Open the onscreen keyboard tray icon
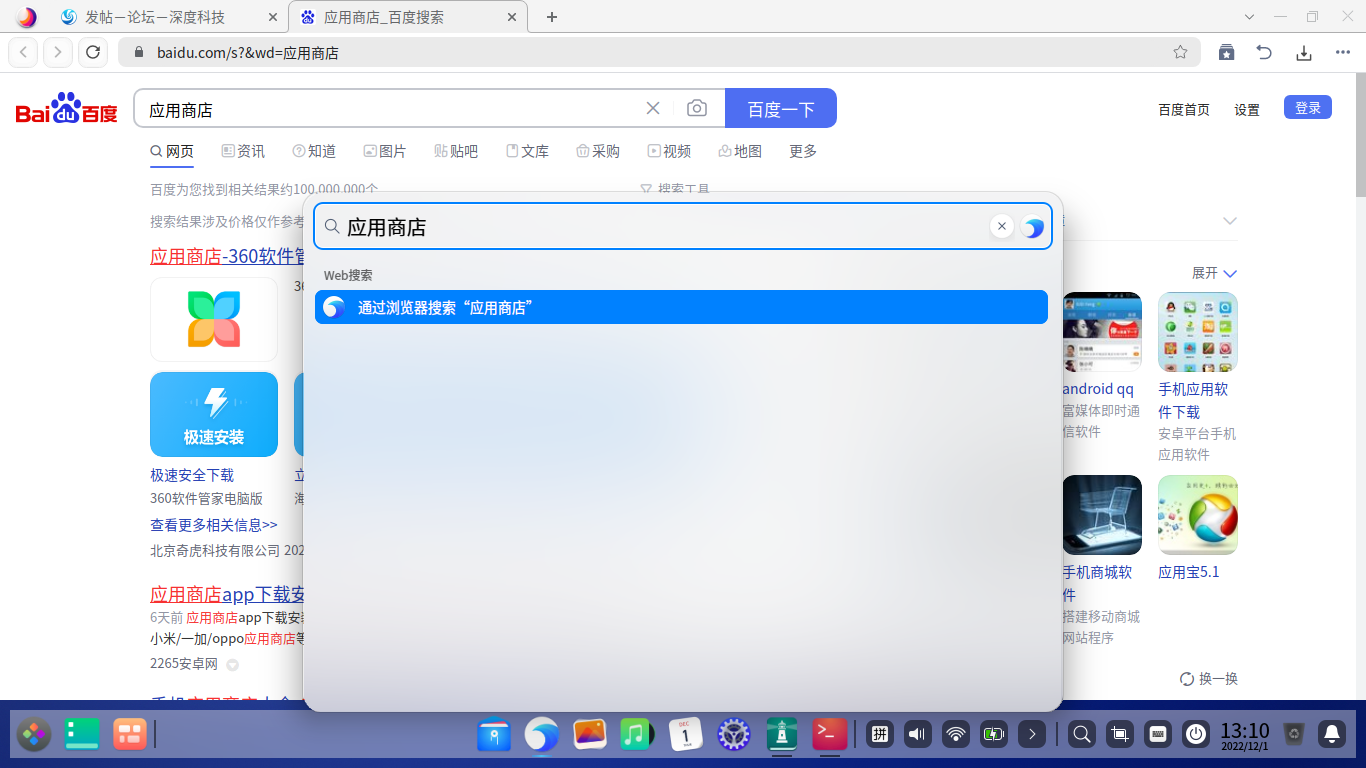The width and height of the screenshot is (1366, 768). (1158, 735)
